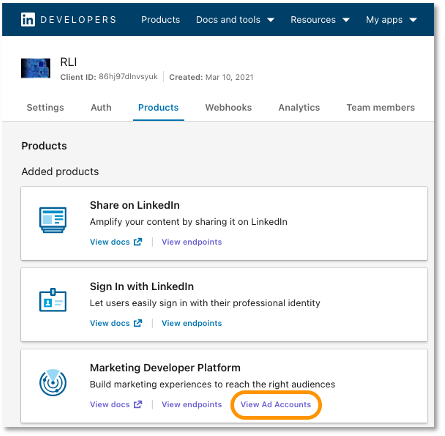Screen dimensions: 445x436
Task: Click the Share on LinkedIn product icon
Action: pyautogui.click(x=53, y=220)
